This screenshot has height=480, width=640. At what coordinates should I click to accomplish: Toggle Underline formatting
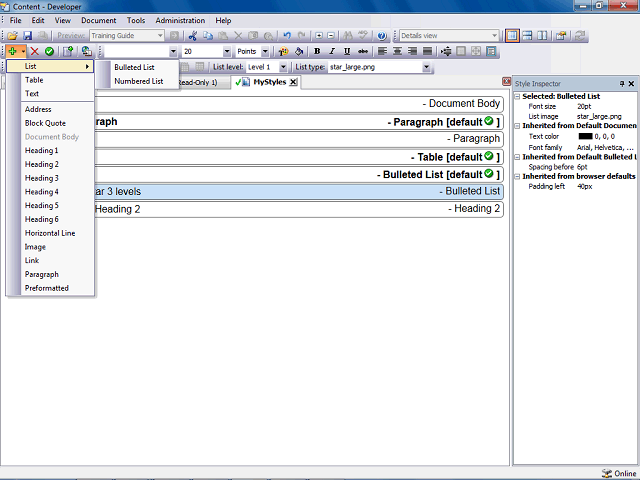click(347, 51)
